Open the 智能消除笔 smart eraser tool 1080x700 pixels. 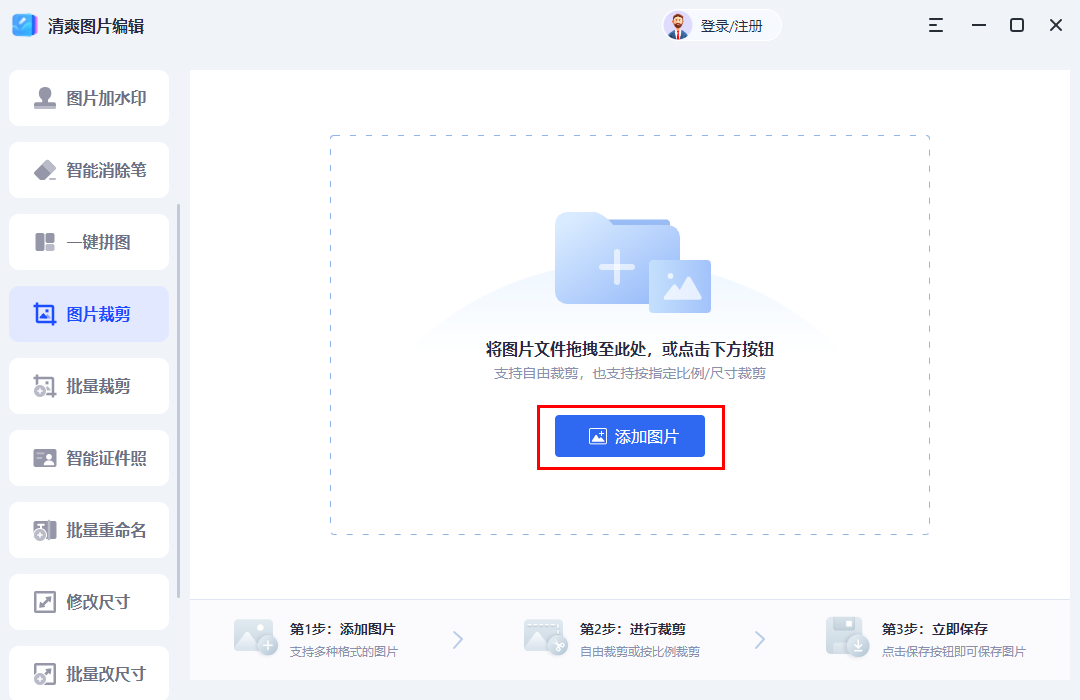pyautogui.click(x=88, y=170)
